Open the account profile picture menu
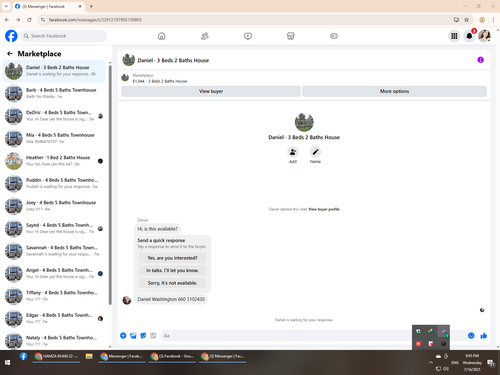Image resolution: width=500 pixels, height=375 pixels. (x=484, y=36)
